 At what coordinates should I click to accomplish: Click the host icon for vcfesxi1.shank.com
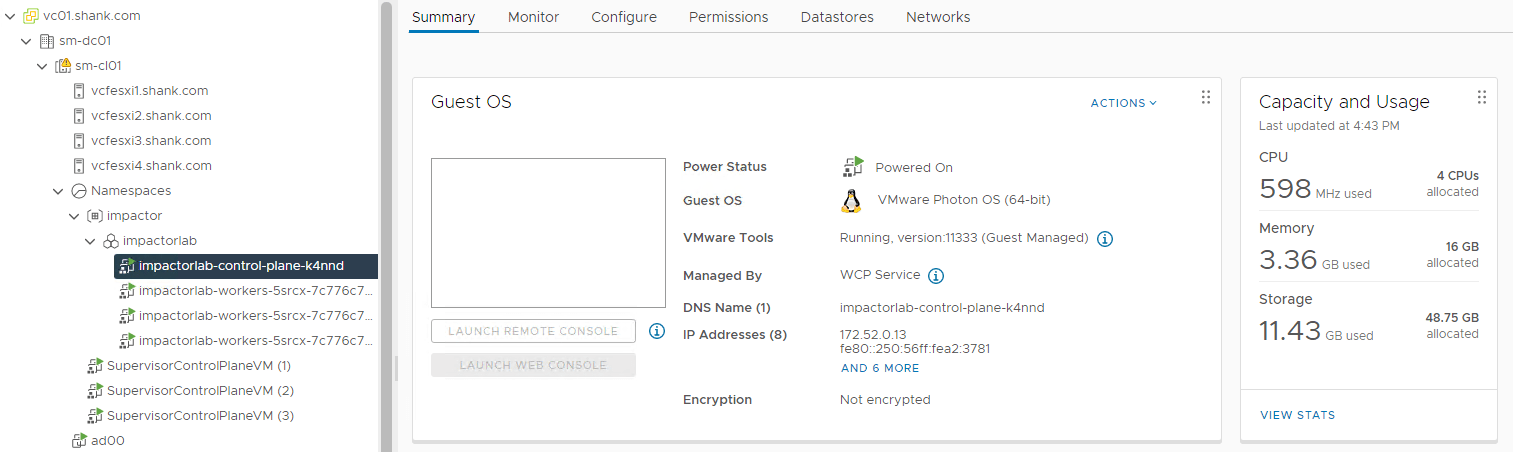78,91
